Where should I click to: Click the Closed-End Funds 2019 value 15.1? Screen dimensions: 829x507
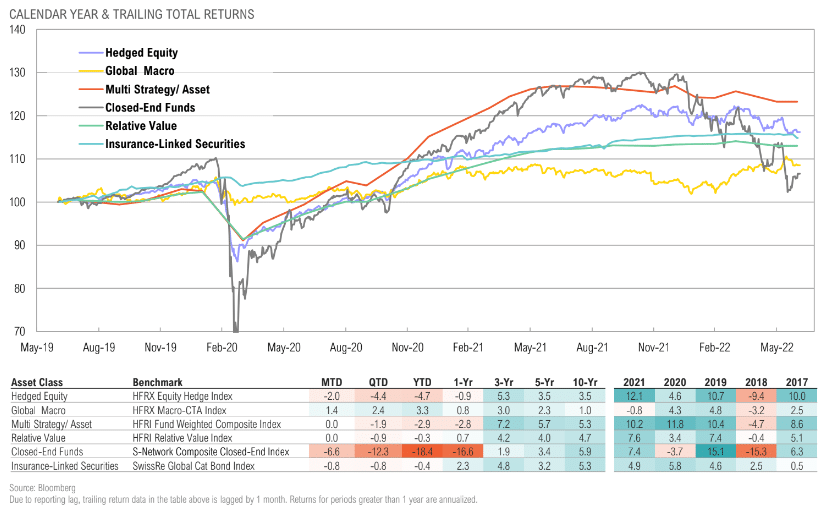tap(715, 452)
